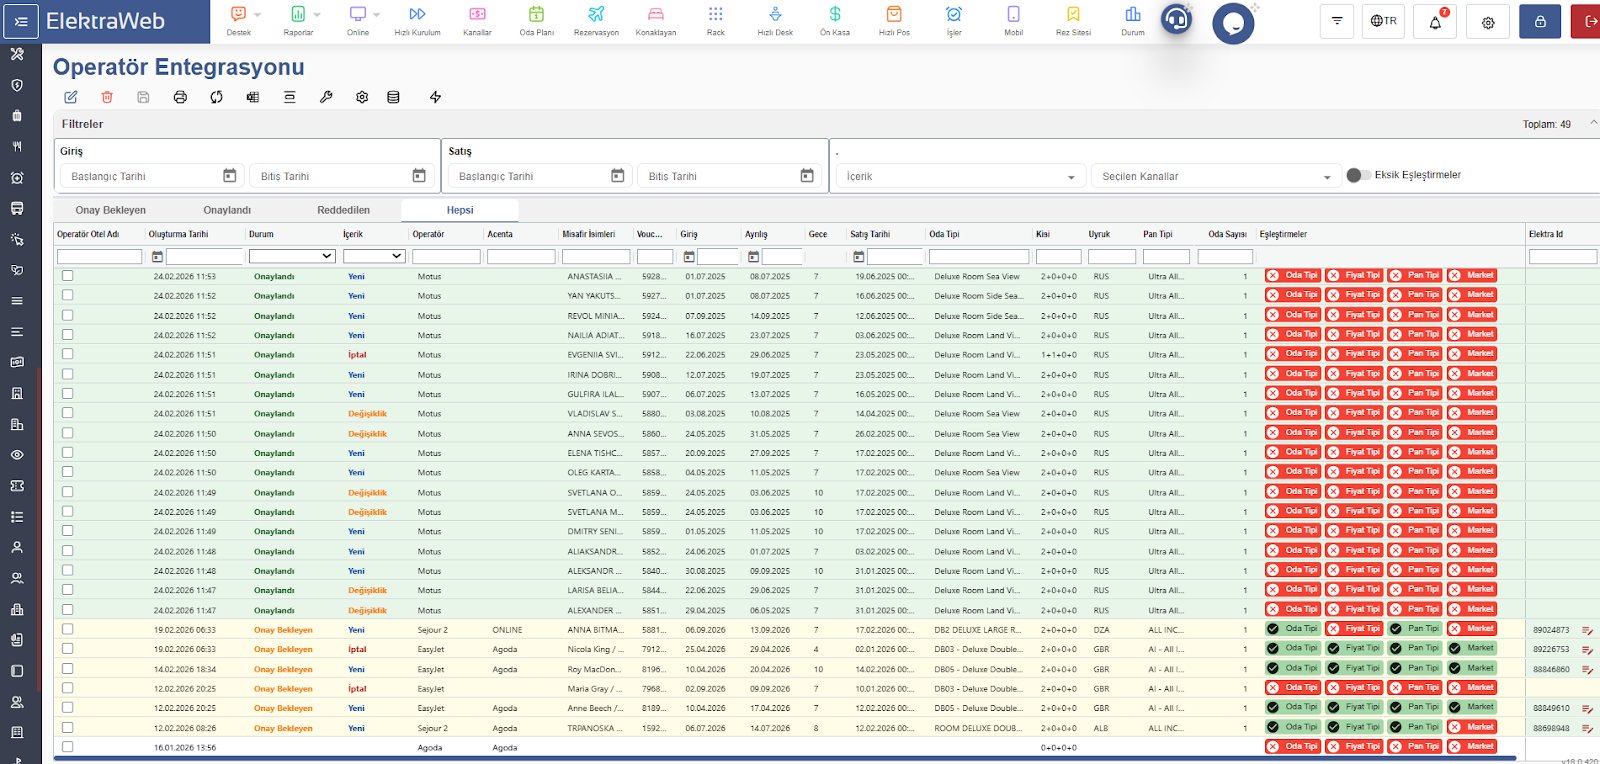This screenshot has width=1600, height=764.
Task: Open the notifications bell icon
Action: click(x=1435, y=21)
